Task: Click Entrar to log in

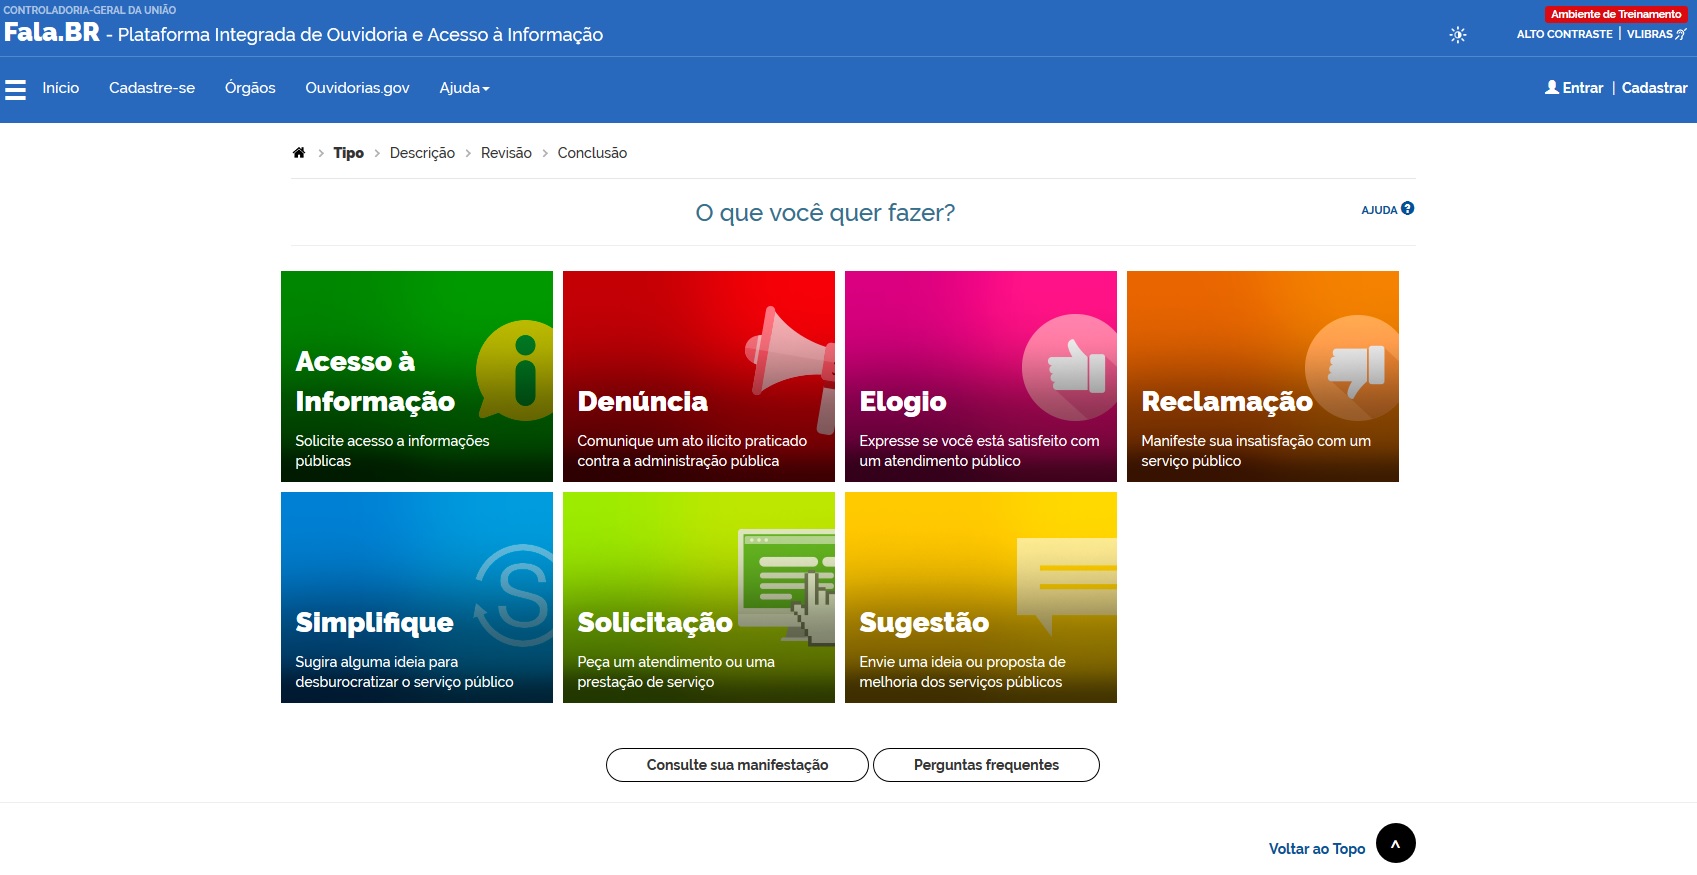Action: click(1574, 88)
